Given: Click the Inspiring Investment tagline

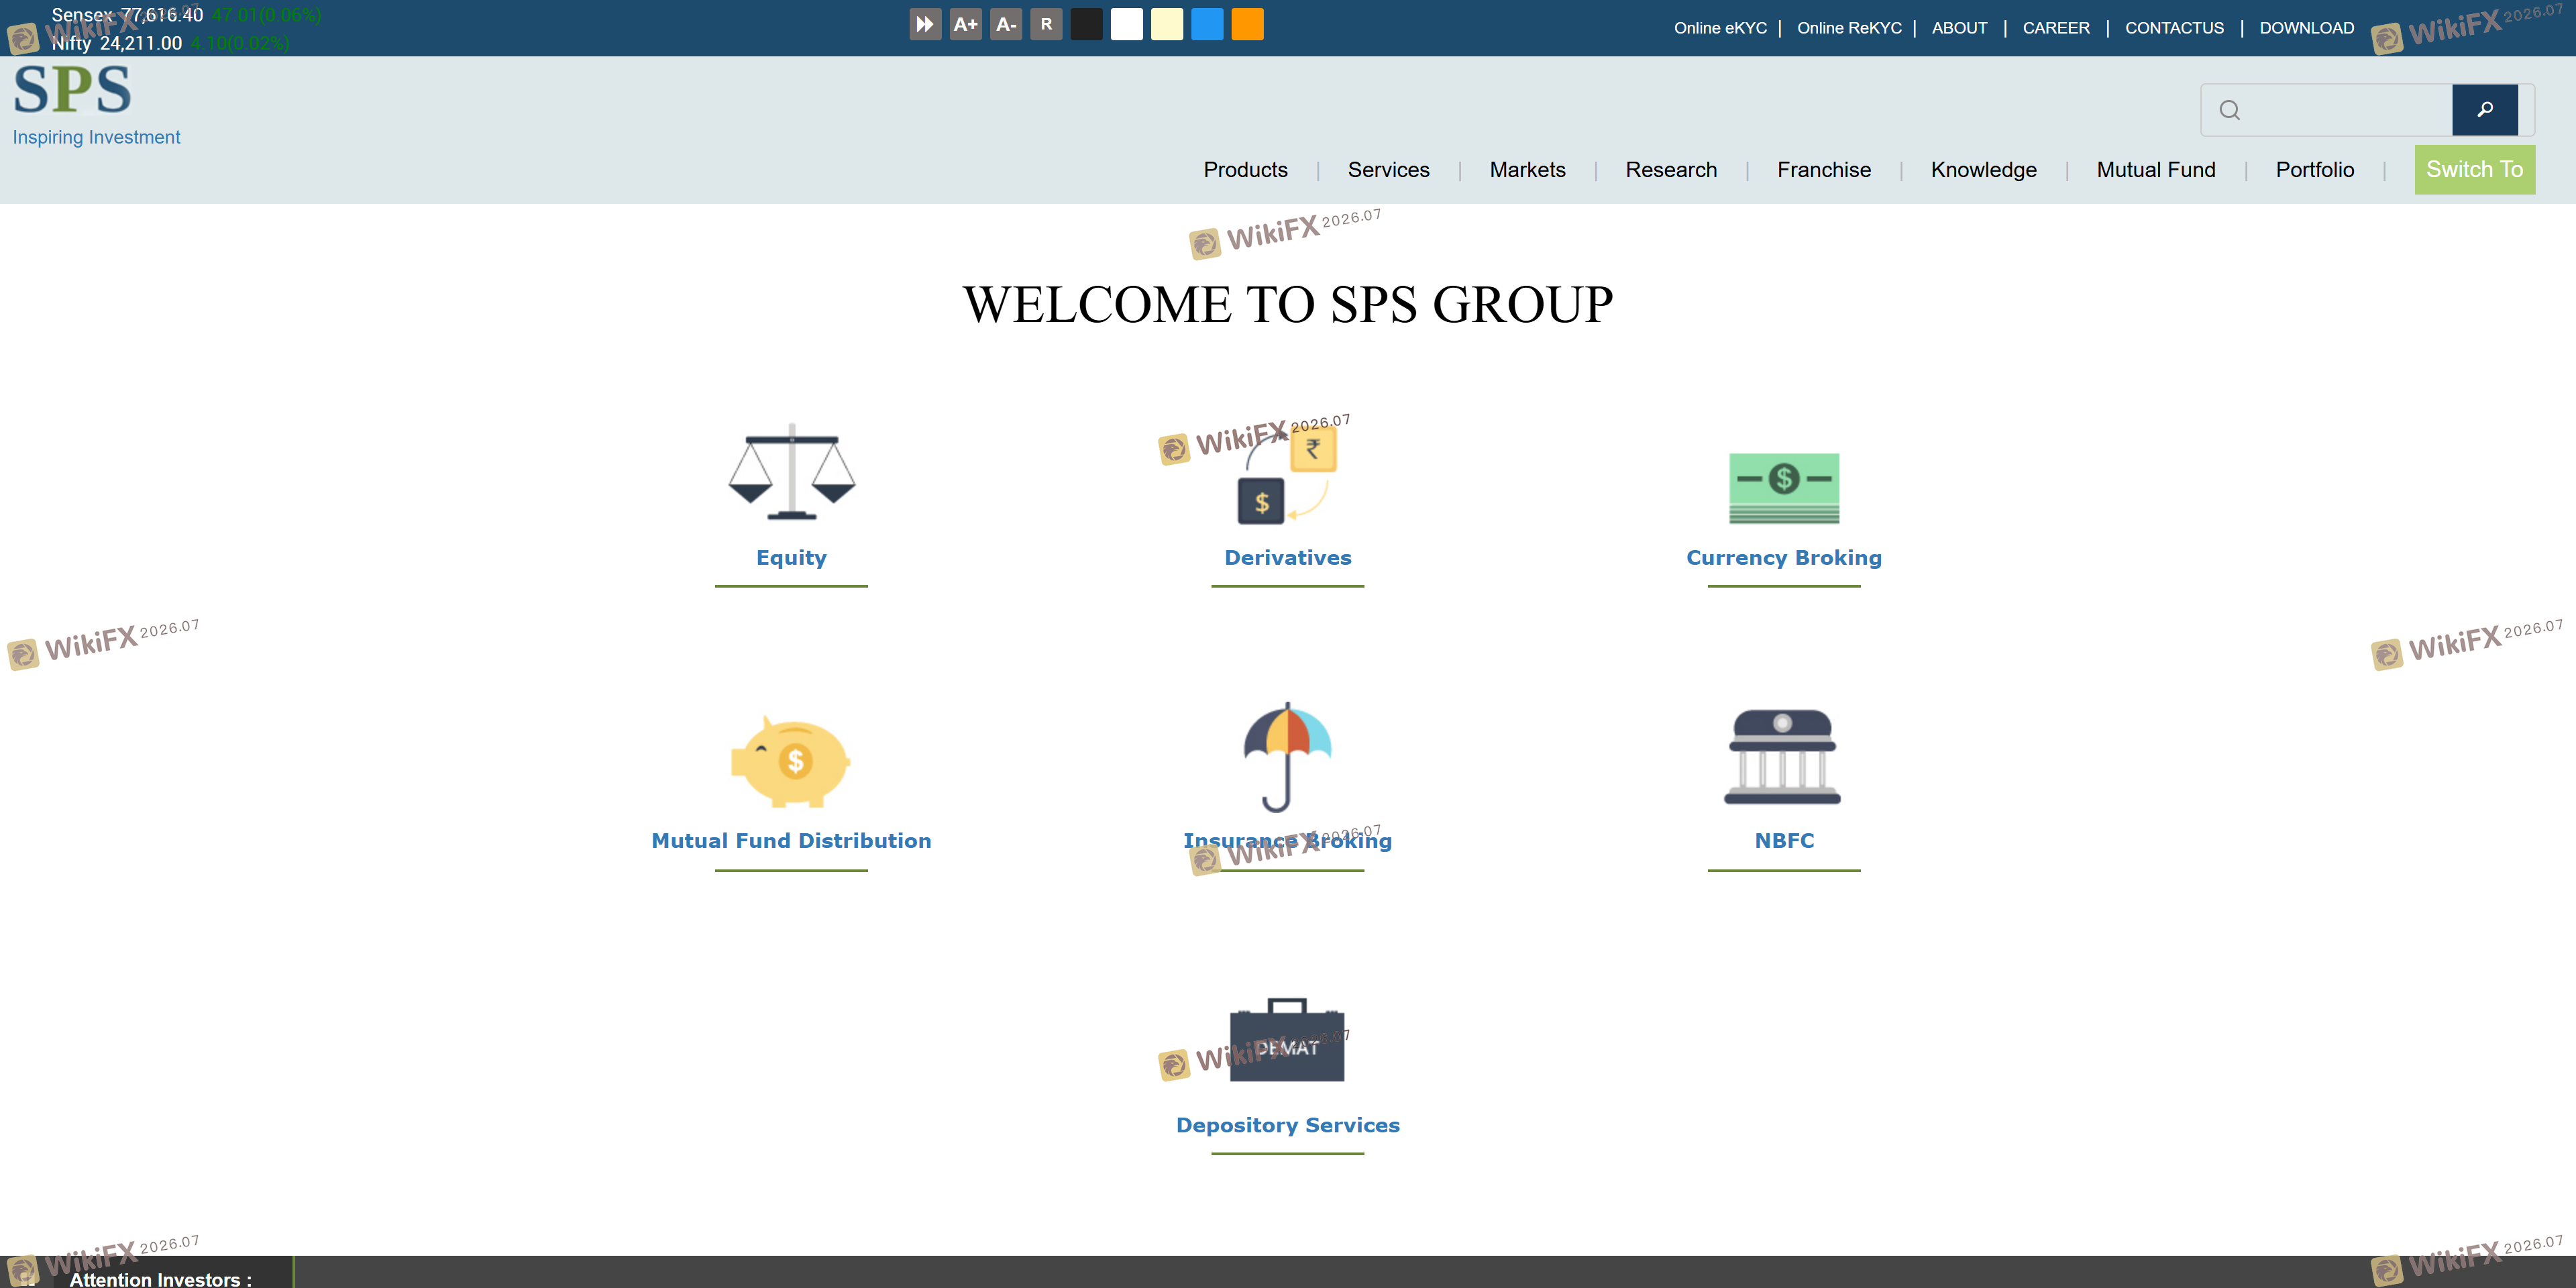Looking at the screenshot, I should [96, 137].
